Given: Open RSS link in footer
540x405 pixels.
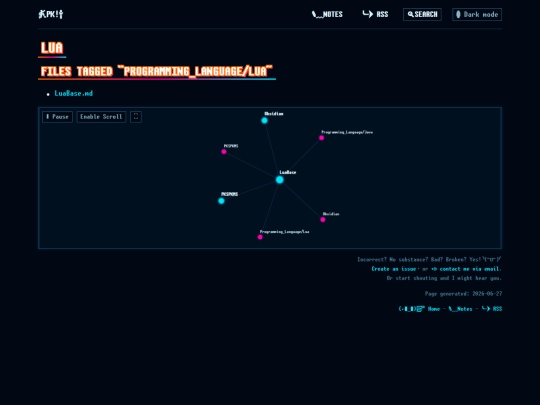Looking at the screenshot, I should pos(492,309).
